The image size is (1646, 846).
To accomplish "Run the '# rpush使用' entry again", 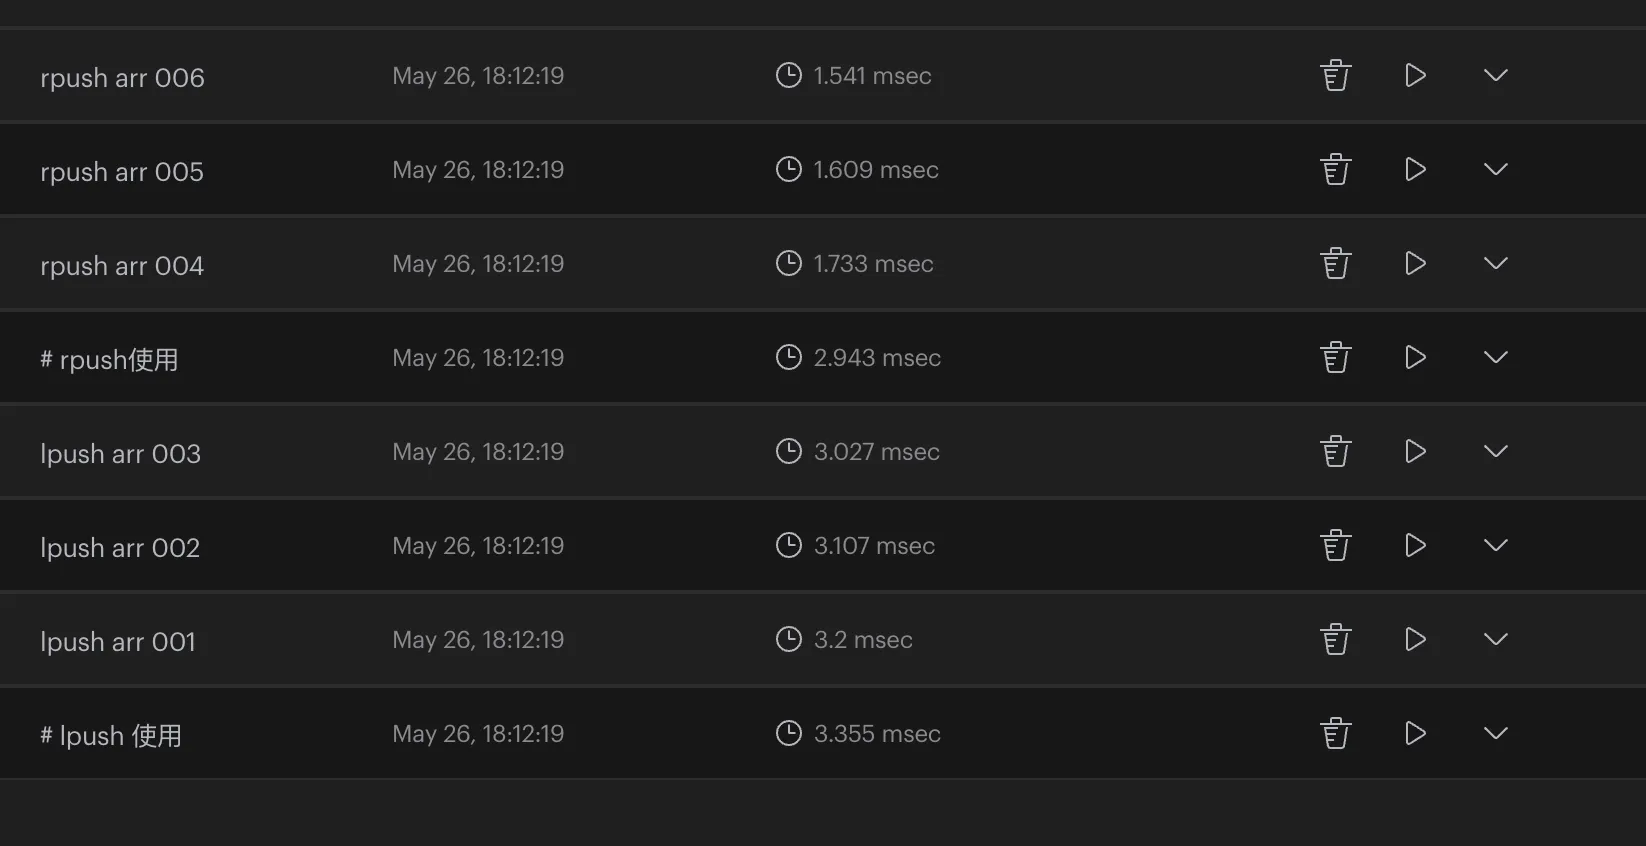I will (1415, 358).
